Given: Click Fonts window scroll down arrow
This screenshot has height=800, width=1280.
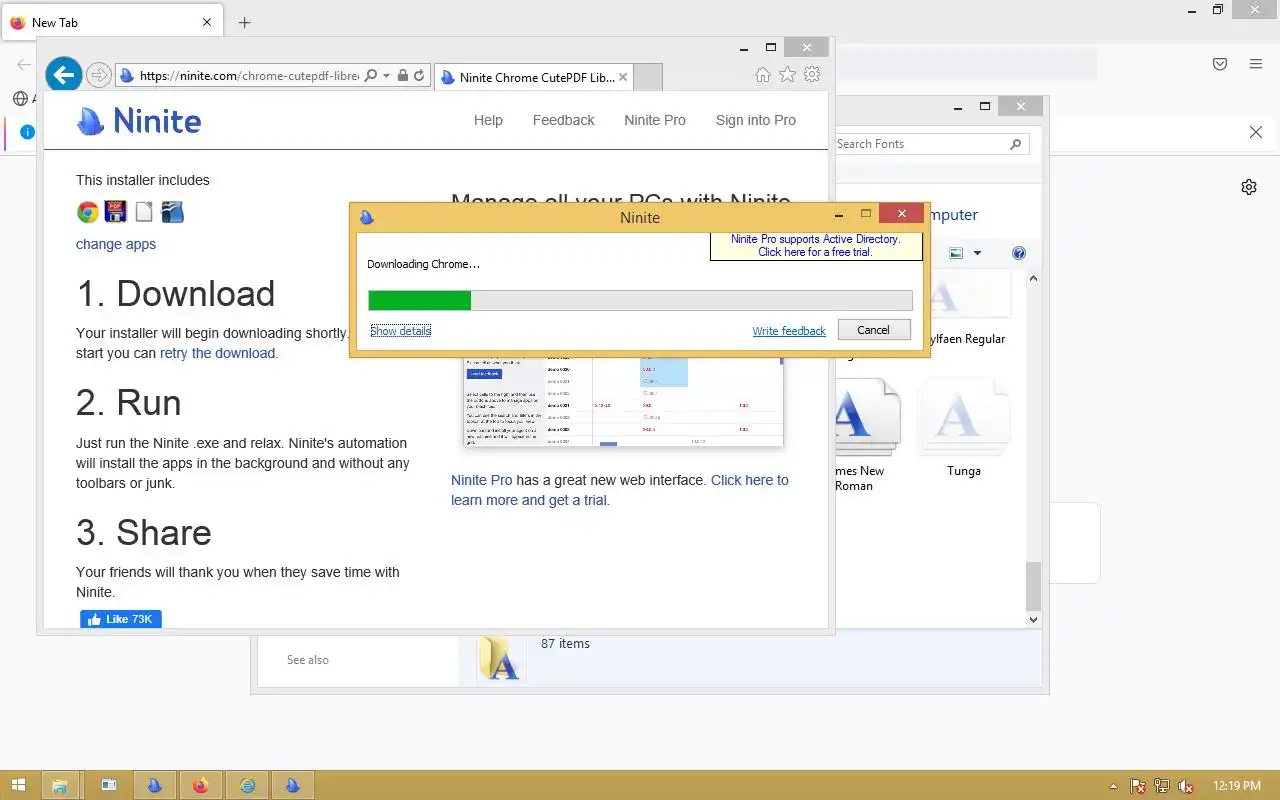Looking at the screenshot, I should 1034,619.
